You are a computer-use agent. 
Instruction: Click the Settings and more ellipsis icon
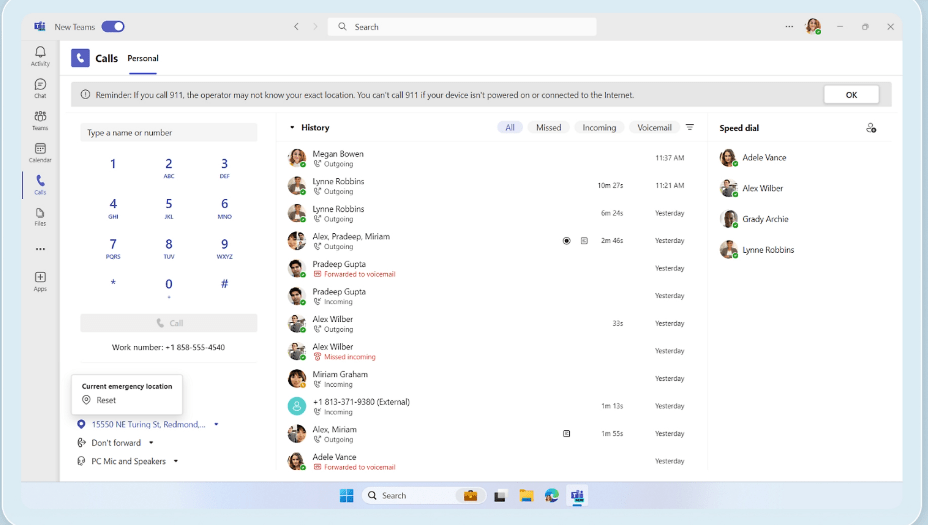789,27
